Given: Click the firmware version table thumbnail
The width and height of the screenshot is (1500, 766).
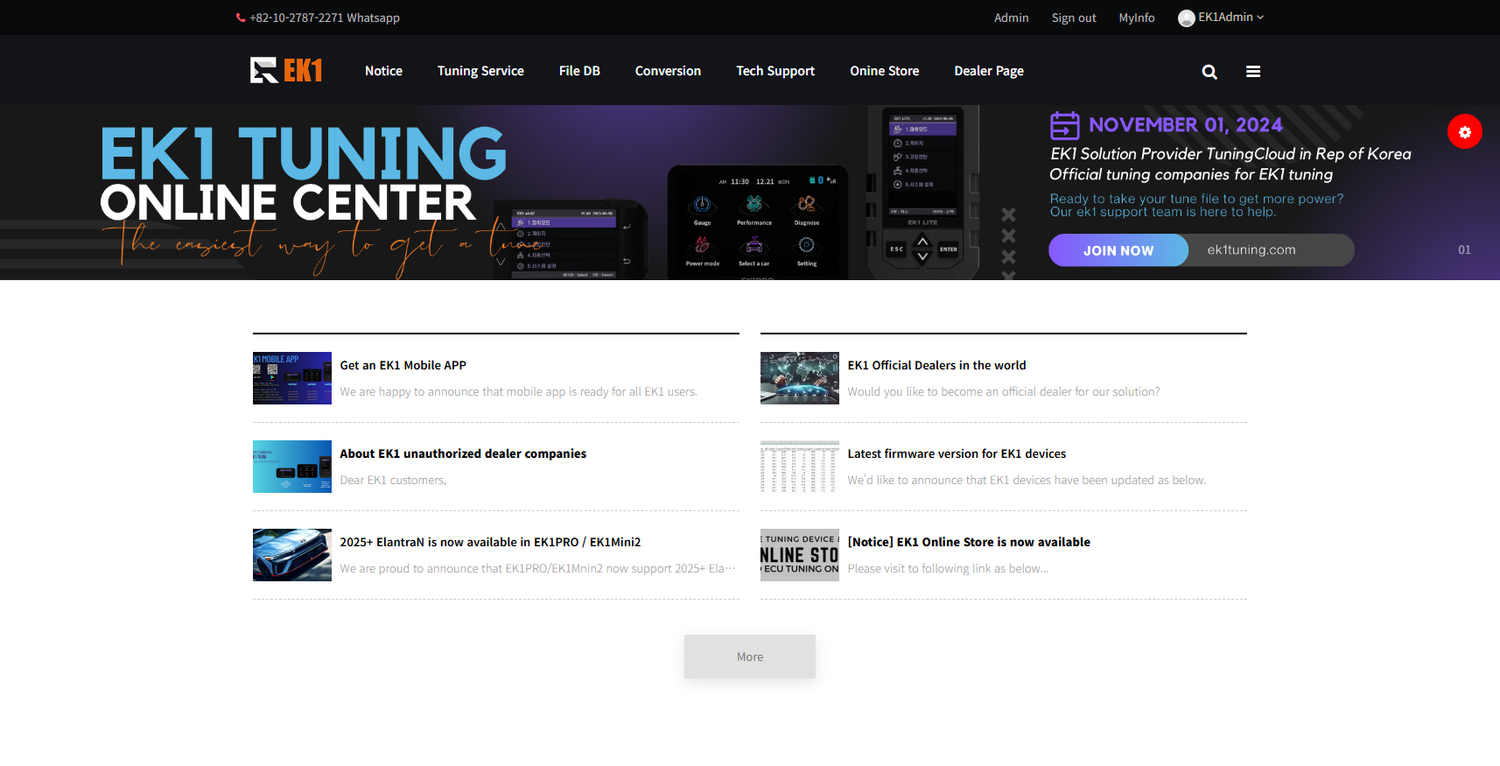Looking at the screenshot, I should pyautogui.click(x=800, y=466).
